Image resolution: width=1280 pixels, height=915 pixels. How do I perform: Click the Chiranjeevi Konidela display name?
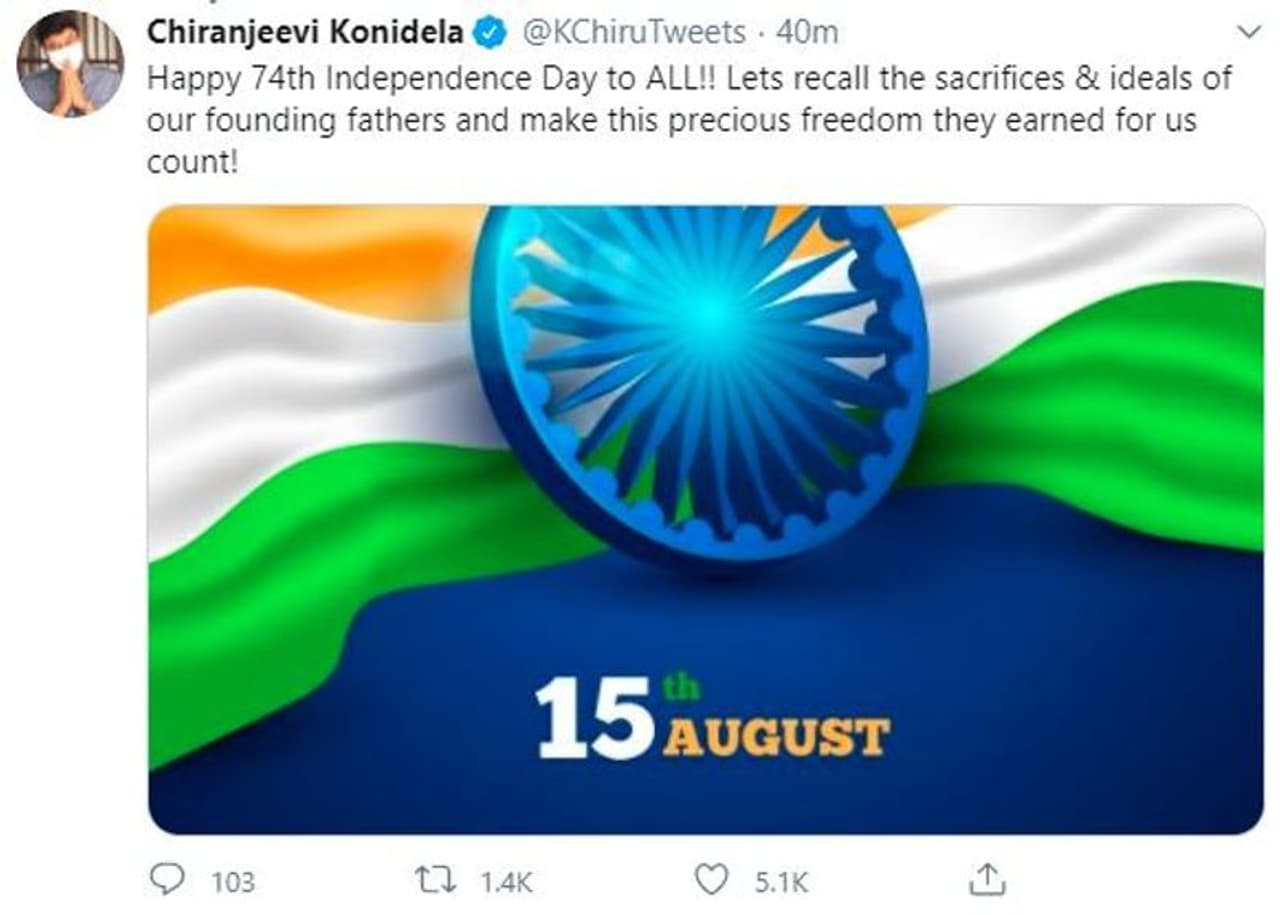click(x=306, y=33)
